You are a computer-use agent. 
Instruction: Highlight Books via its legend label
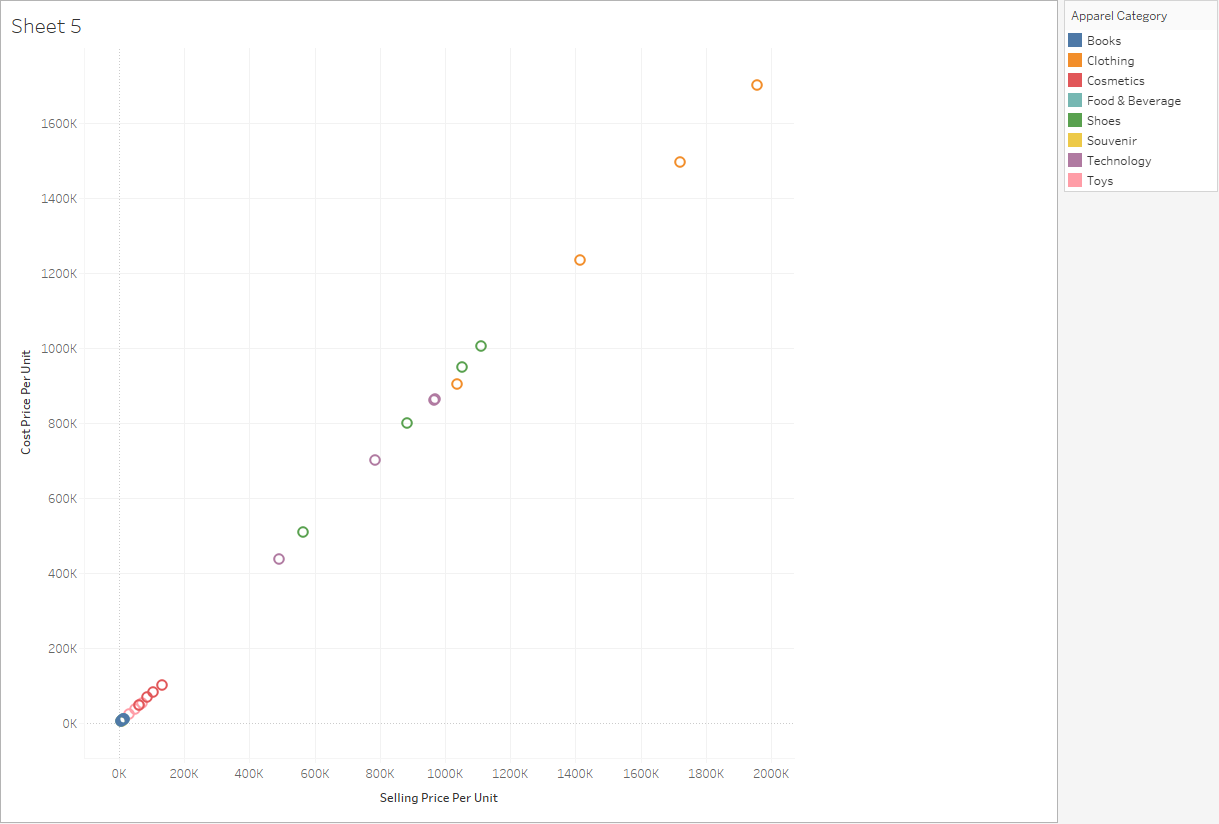pos(1104,41)
